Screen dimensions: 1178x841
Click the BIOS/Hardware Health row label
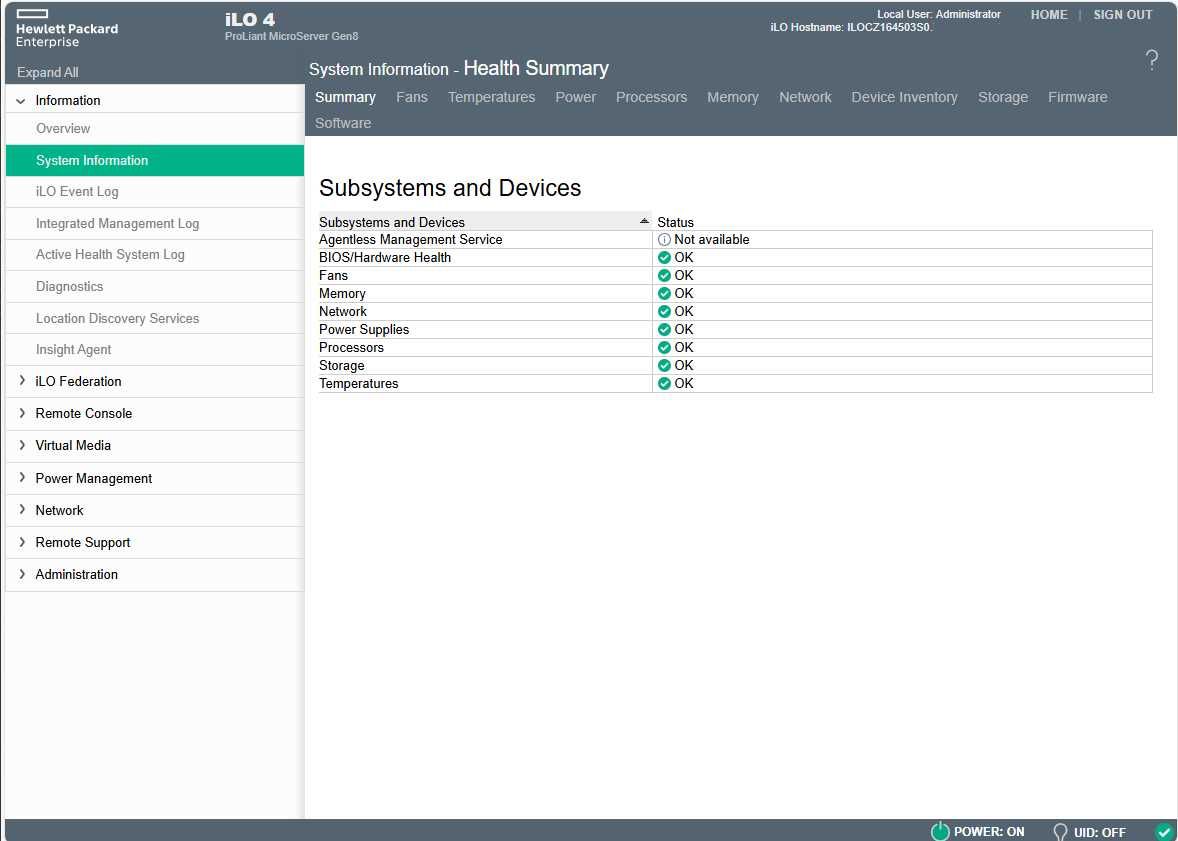click(x=385, y=258)
